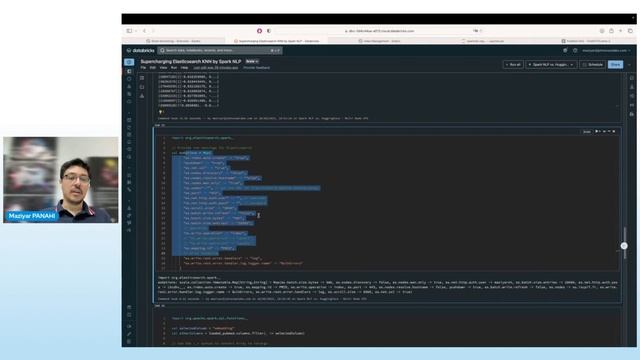Click the presenter webcam video thumbnail
The image size is (640, 360).
point(61,180)
